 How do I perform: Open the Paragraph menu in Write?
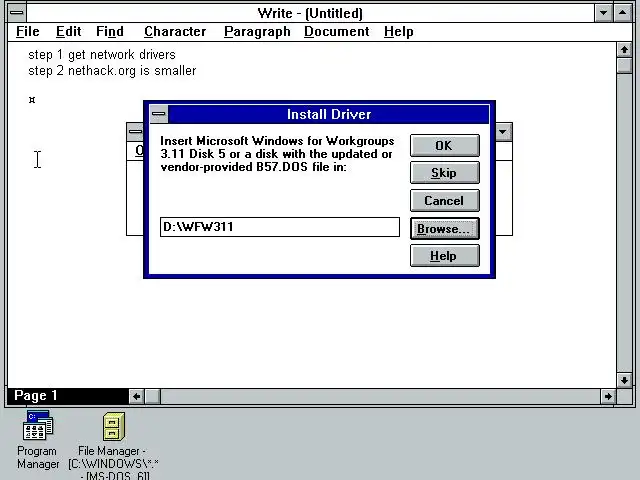pyautogui.click(x=257, y=31)
